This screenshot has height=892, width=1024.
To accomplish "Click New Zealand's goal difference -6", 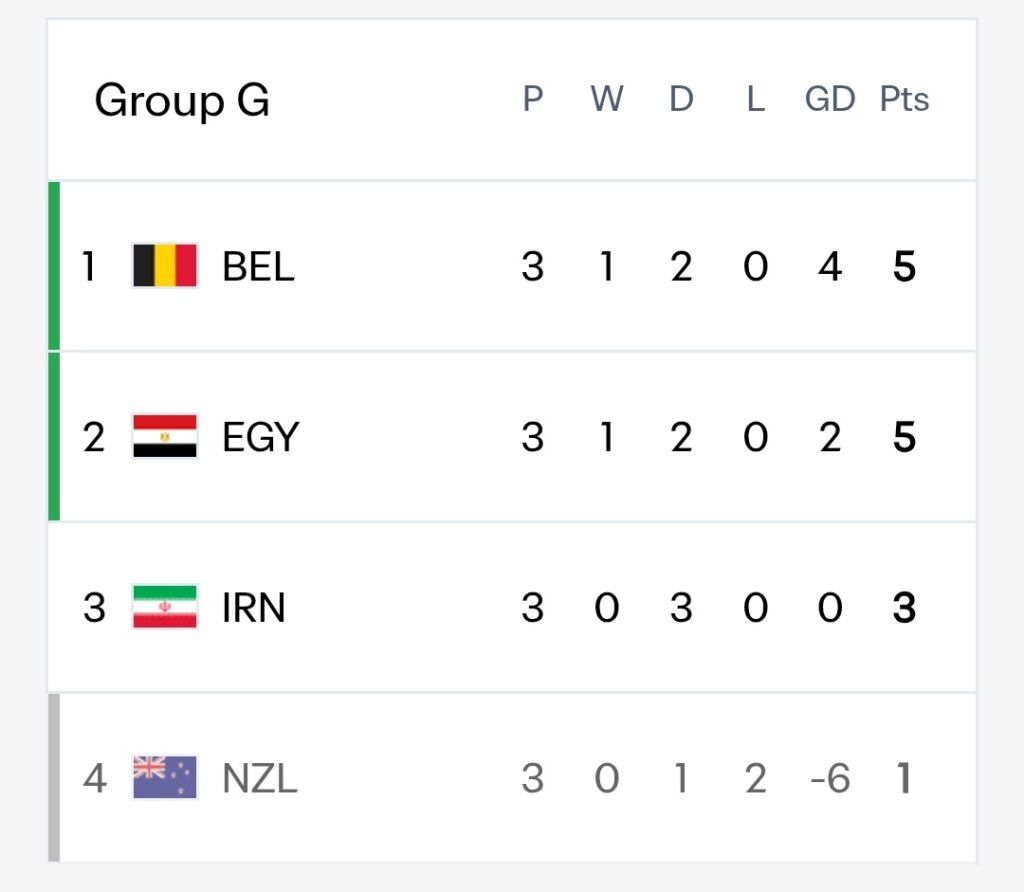I will pos(830,778).
